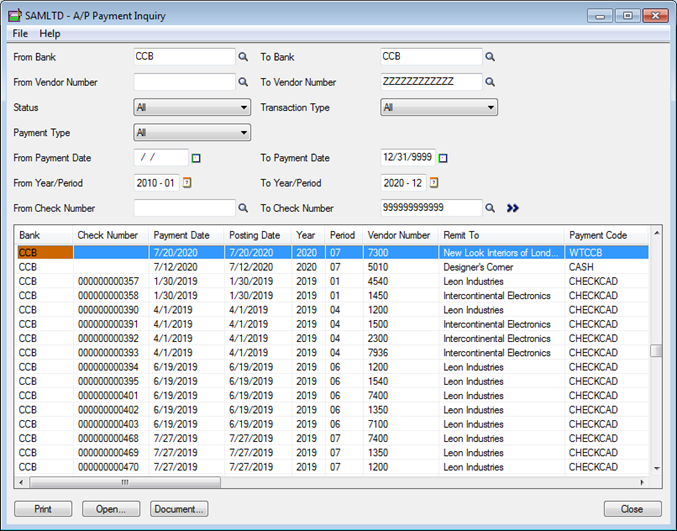Click the WTCCB payment code cell
Image resolution: width=677 pixels, height=531 pixels.
click(x=607, y=253)
